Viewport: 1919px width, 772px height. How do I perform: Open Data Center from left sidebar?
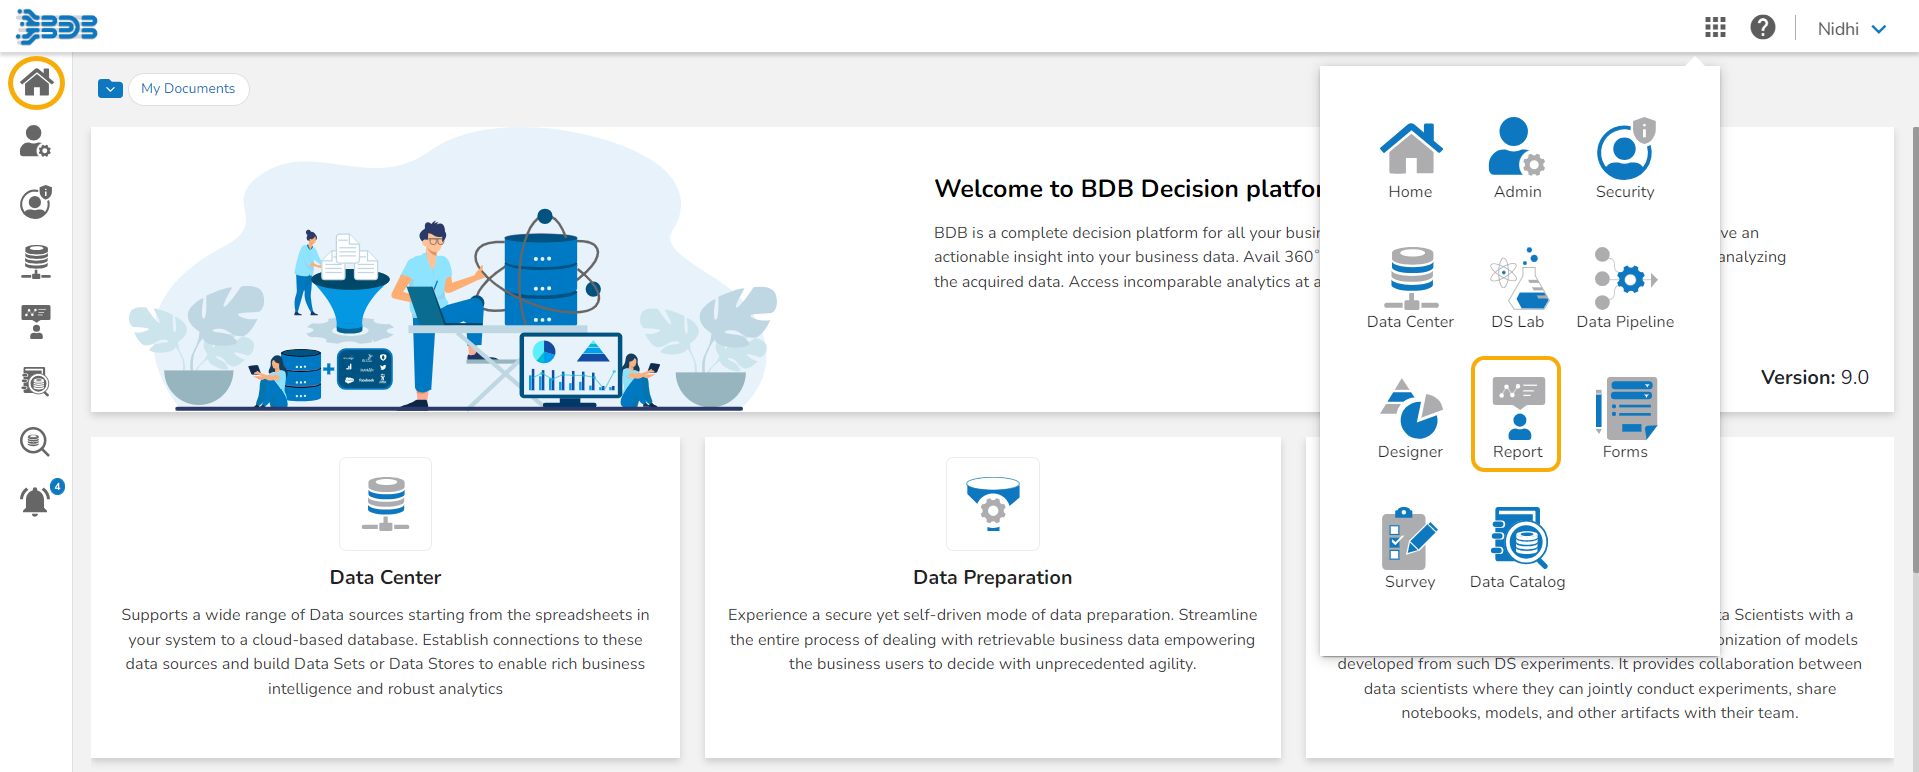(36, 262)
